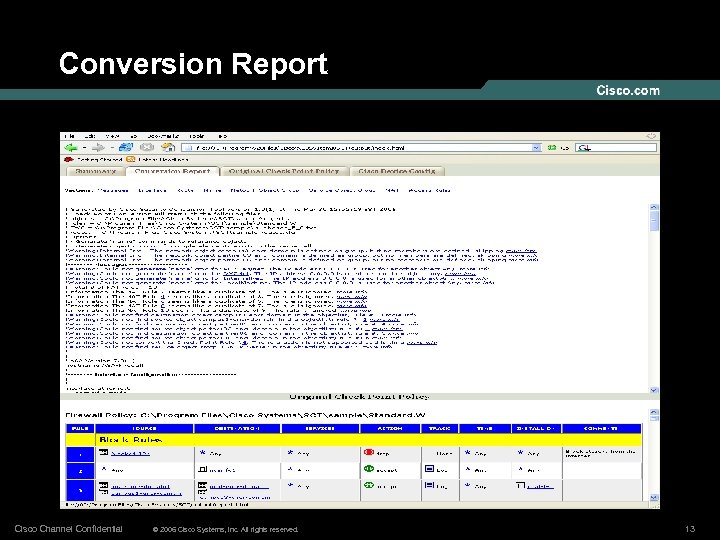Click the browser Reload icon
This screenshot has height=540, width=720.
126,147
